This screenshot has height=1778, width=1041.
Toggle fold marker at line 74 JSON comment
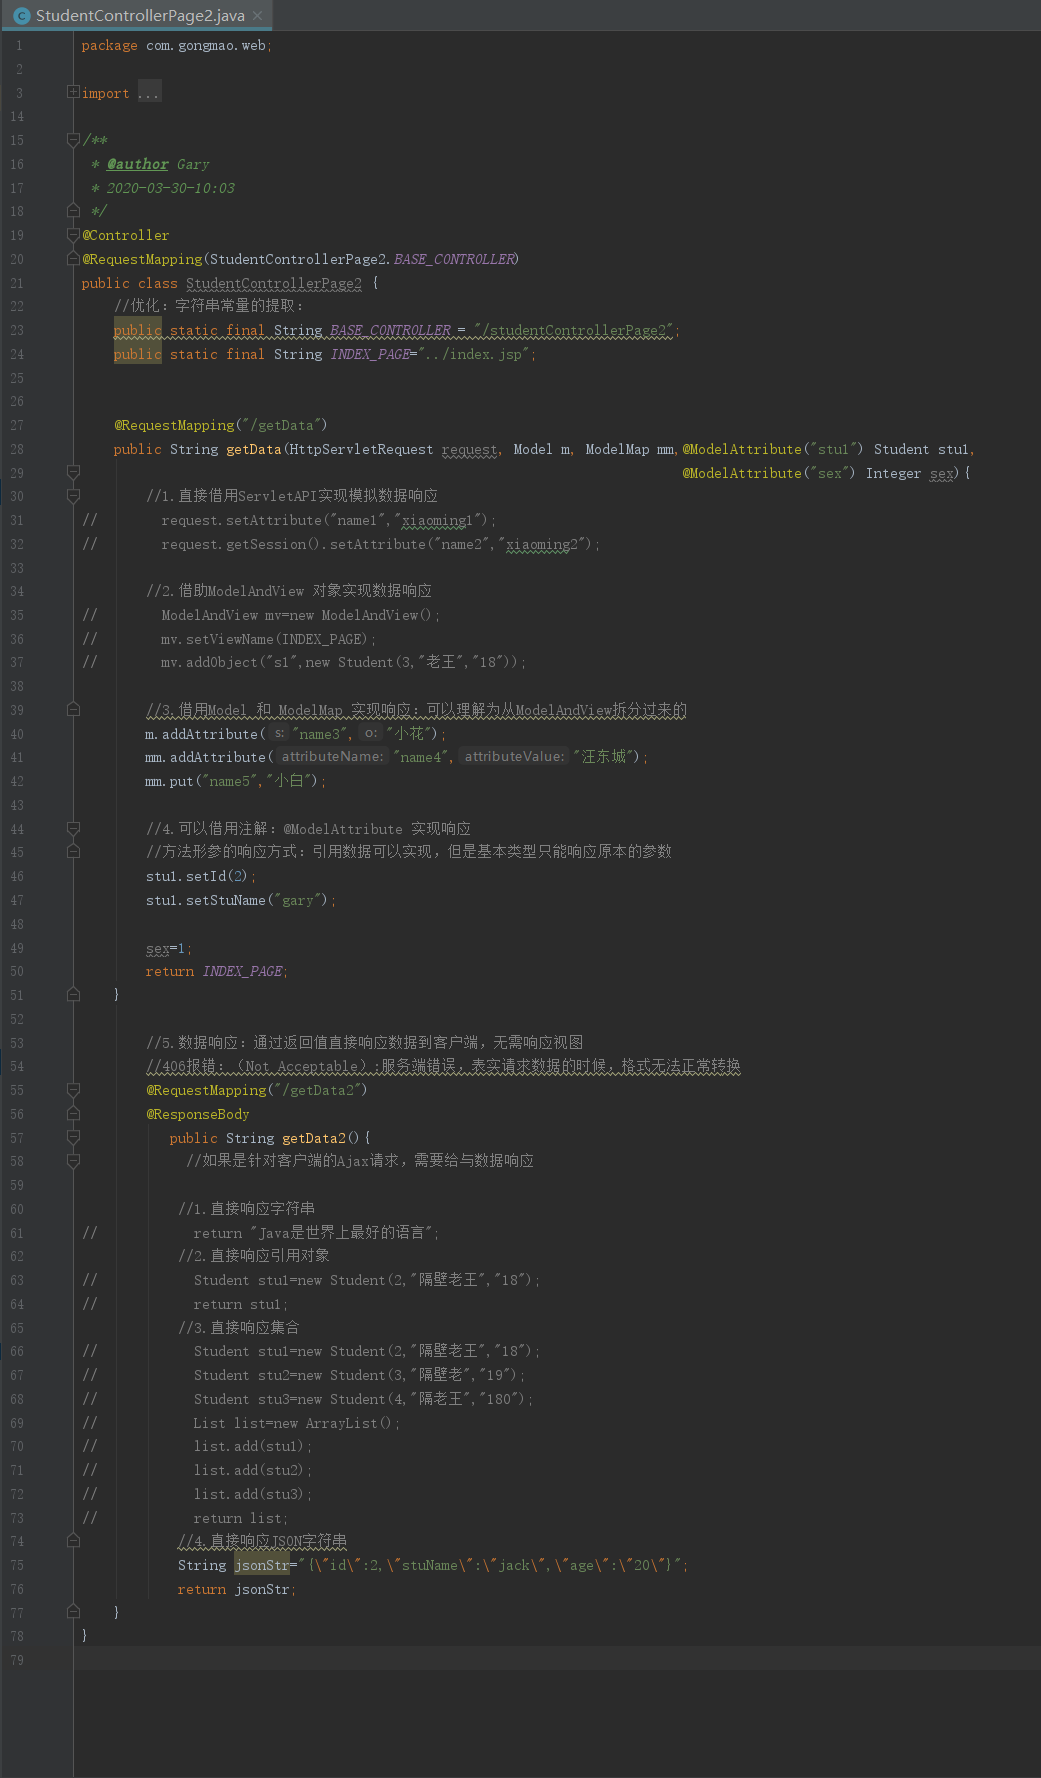(x=73, y=1541)
